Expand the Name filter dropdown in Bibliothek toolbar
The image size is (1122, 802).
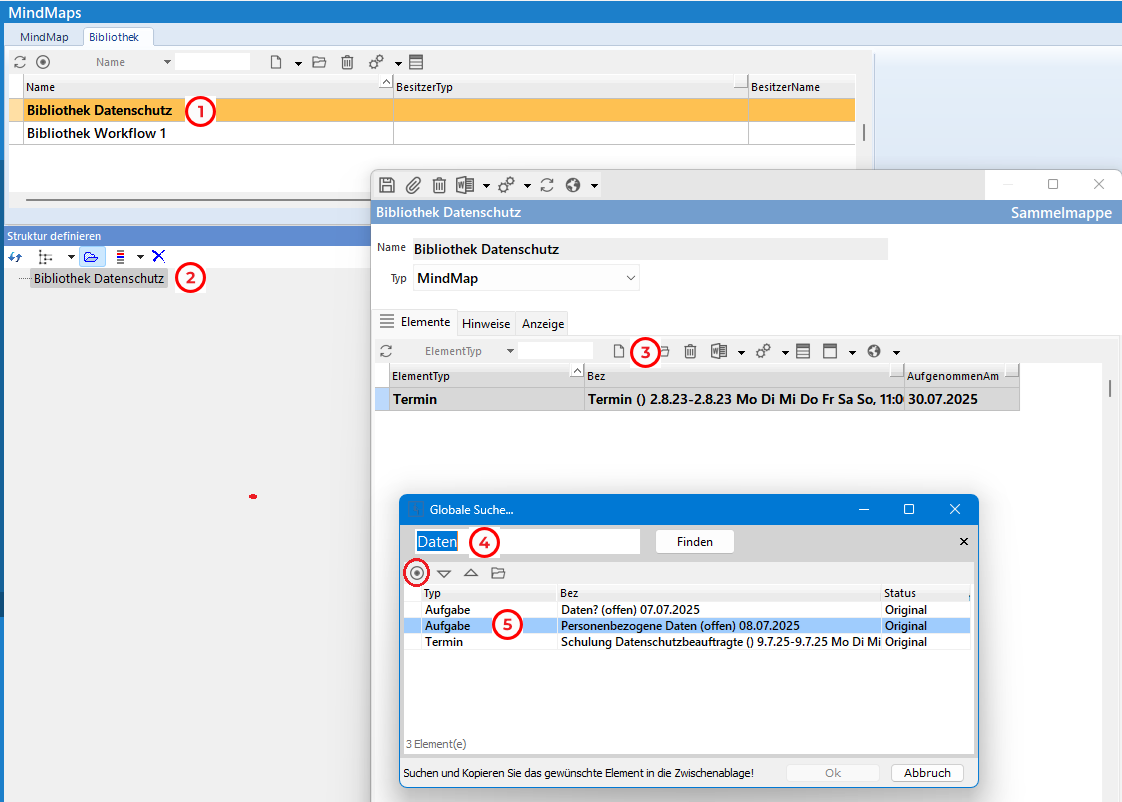[x=167, y=62]
